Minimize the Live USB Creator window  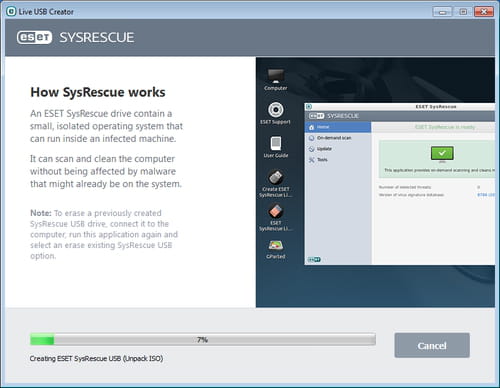(x=443, y=12)
